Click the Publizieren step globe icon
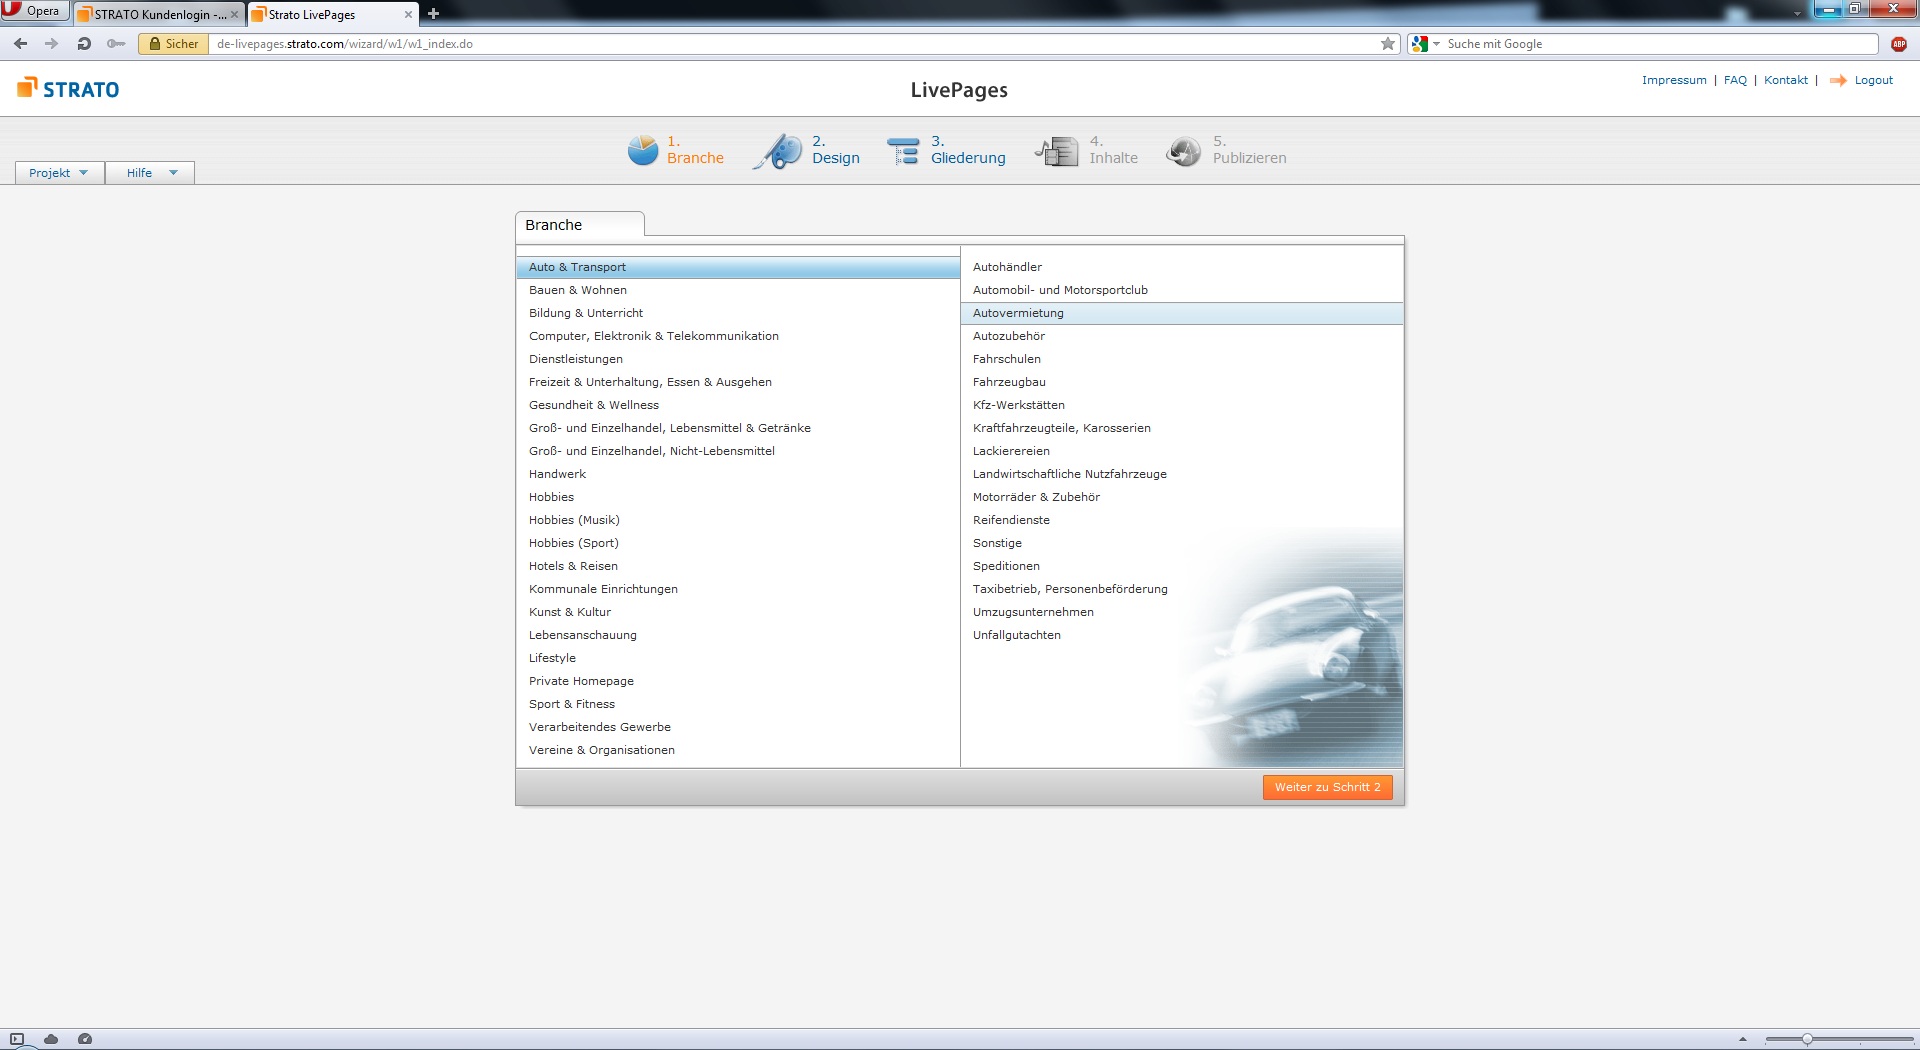The width and height of the screenshot is (1920, 1050). (x=1184, y=151)
